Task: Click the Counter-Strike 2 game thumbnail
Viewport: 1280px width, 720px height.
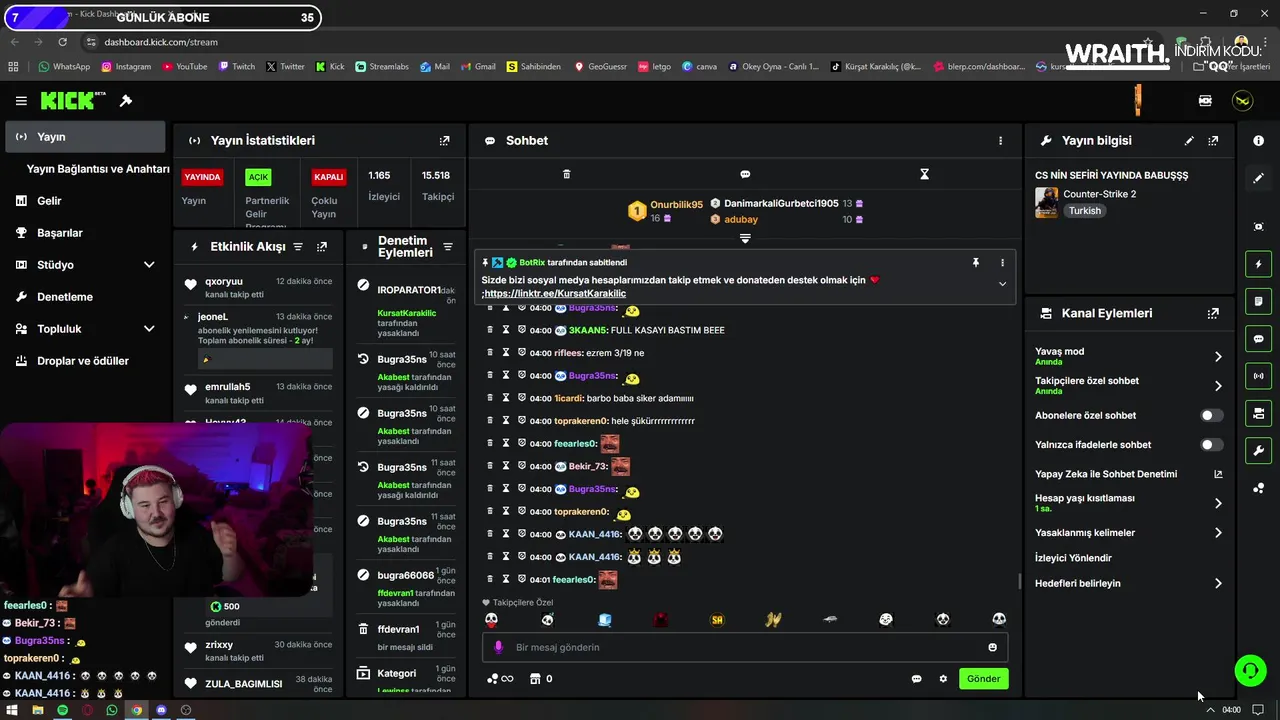Action: click(1046, 202)
